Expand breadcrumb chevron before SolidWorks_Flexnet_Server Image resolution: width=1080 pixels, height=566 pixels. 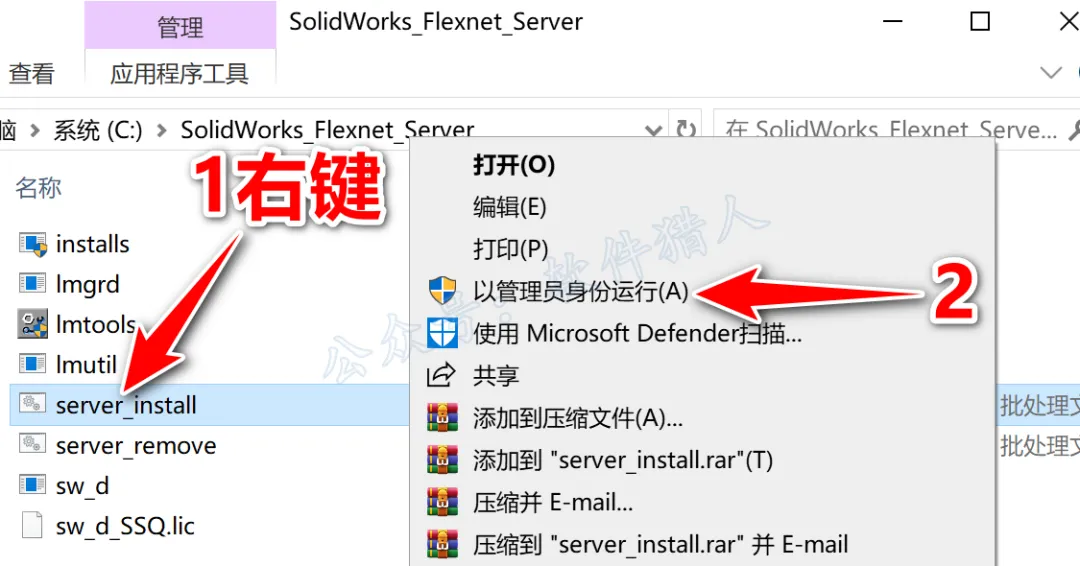point(162,129)
